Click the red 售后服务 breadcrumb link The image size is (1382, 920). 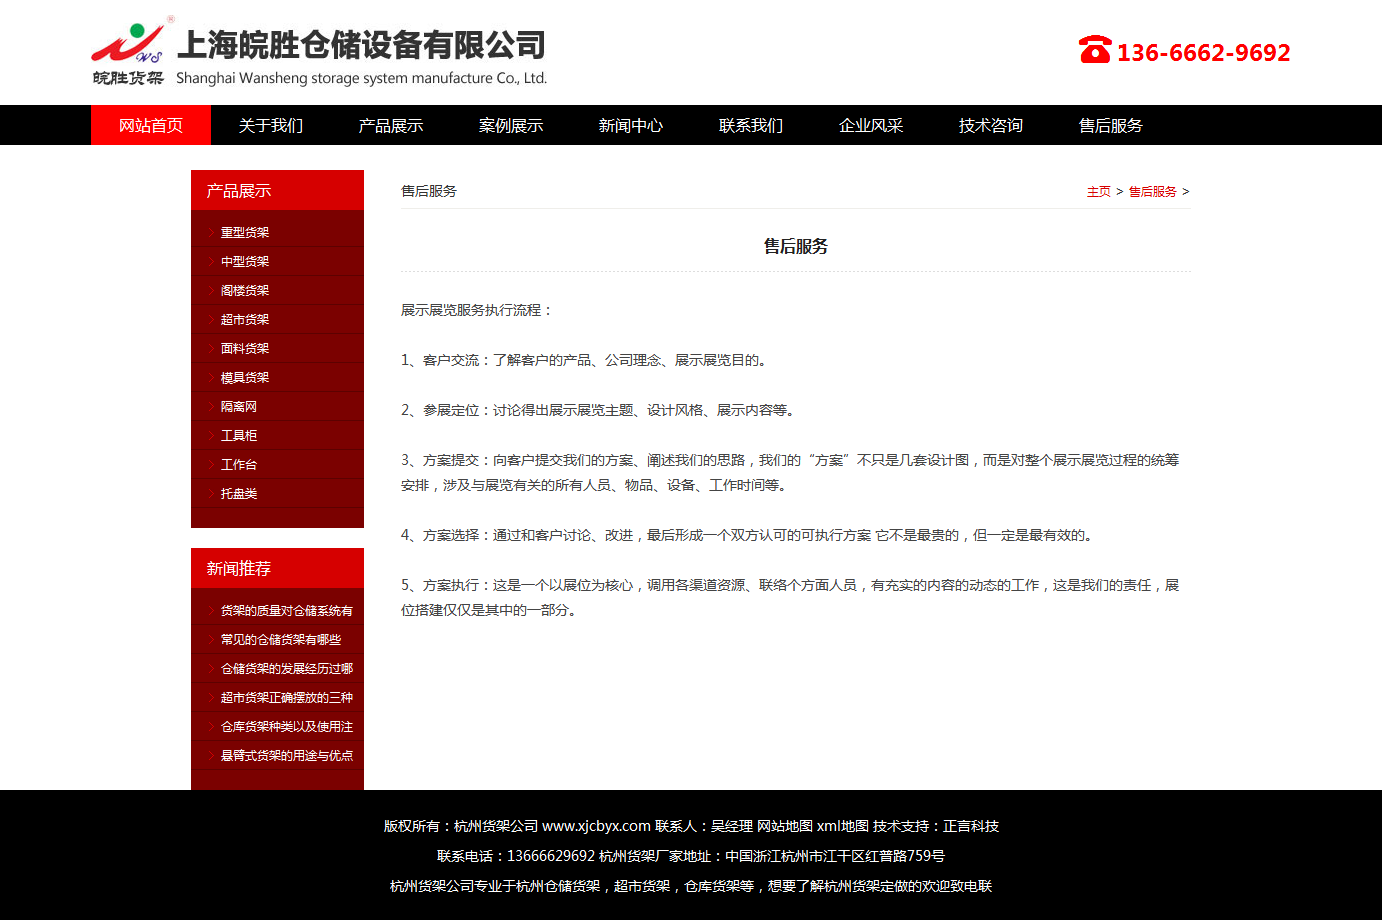(1152, 191)
